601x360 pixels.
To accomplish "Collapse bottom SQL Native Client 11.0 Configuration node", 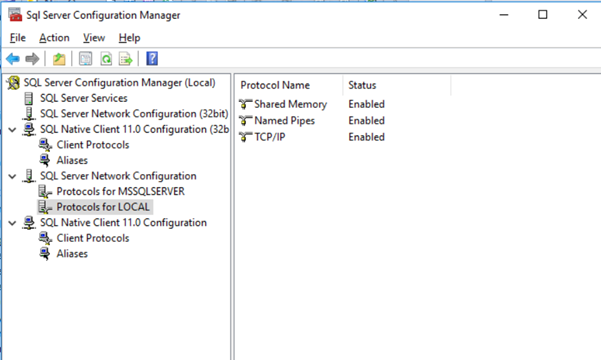I will [12, 223].
